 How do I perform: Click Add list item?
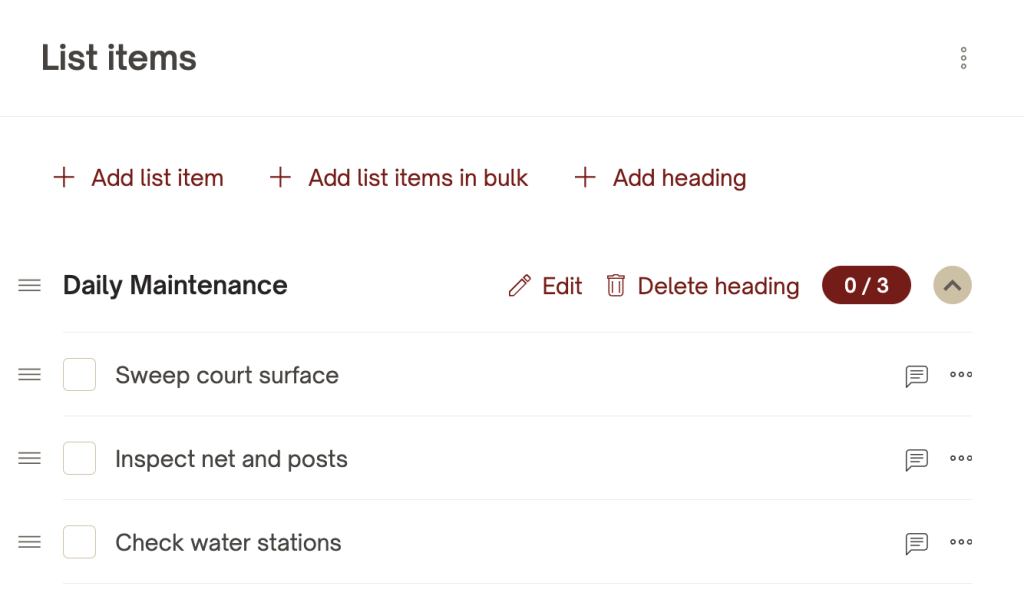pos(138,178)
